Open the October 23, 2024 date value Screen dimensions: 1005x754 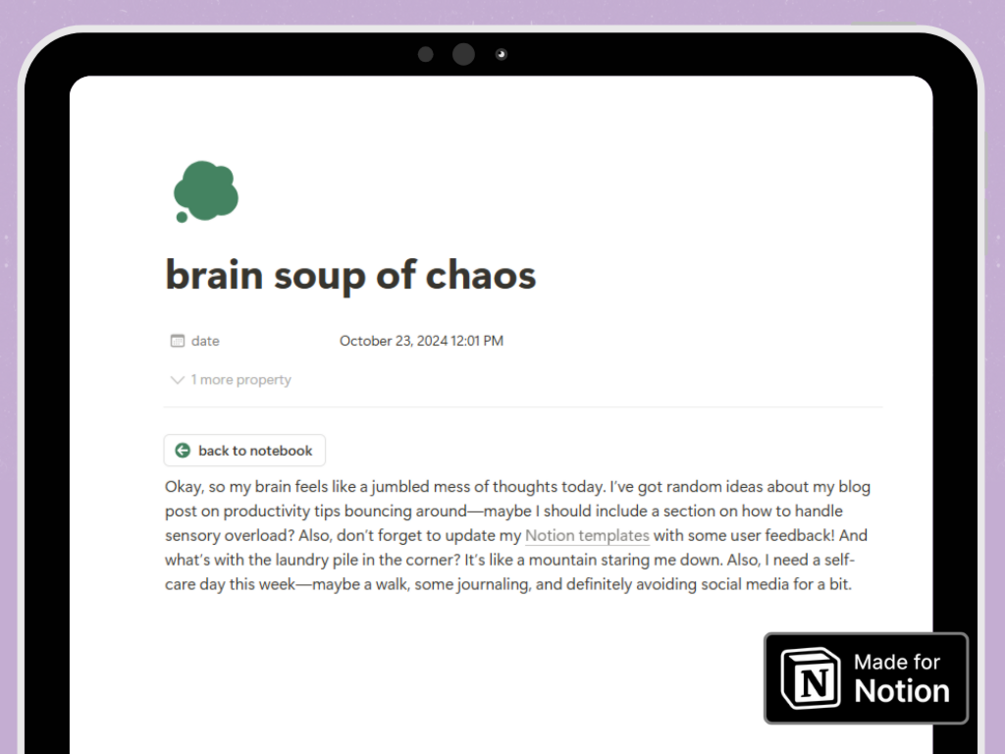(421, 340)
